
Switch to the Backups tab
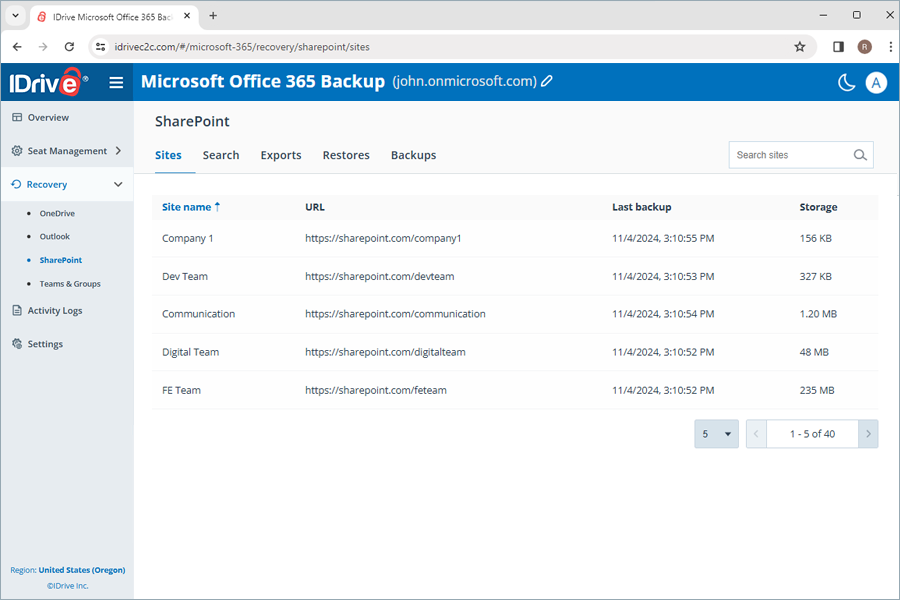pos(413,156)
